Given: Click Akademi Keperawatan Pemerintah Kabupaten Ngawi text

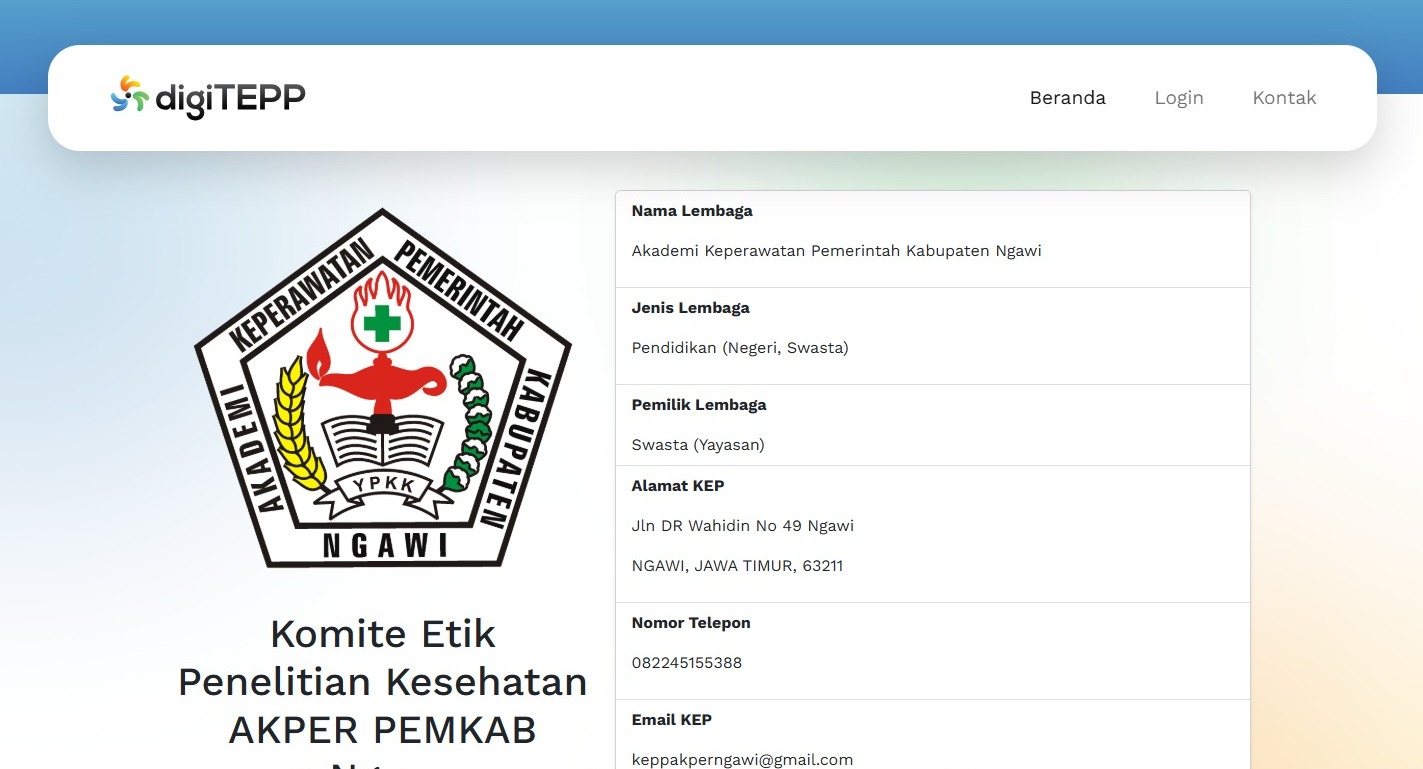Looking at the screenshot, I should click(x=837, y=251).
